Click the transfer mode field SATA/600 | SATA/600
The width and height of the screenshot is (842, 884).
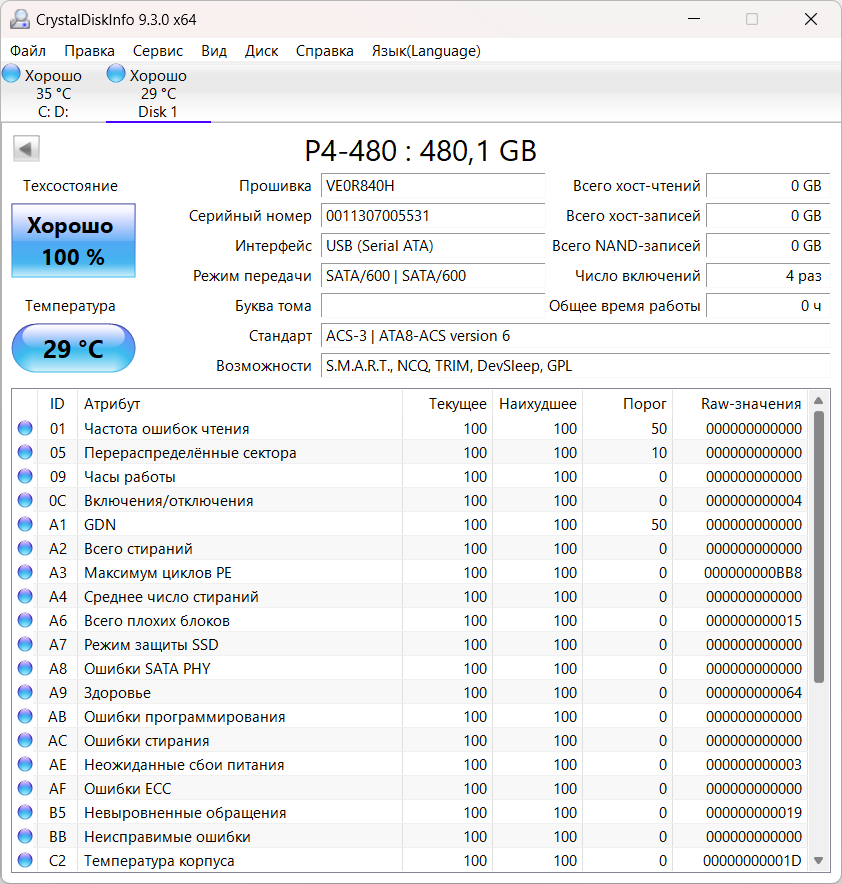(x=433, y=276)
